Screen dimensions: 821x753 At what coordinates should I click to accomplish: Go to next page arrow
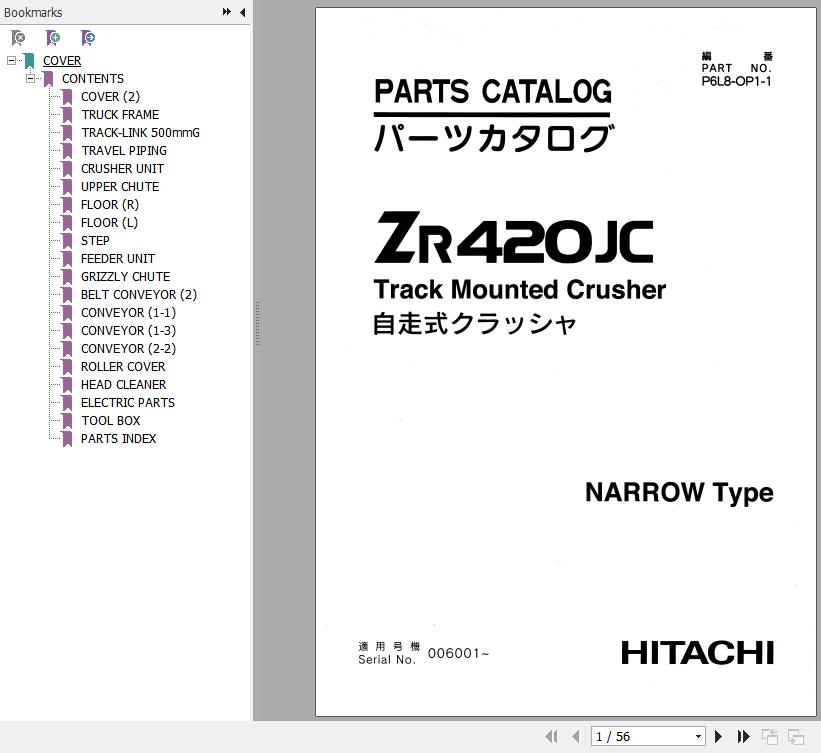[x=718, y=737]
